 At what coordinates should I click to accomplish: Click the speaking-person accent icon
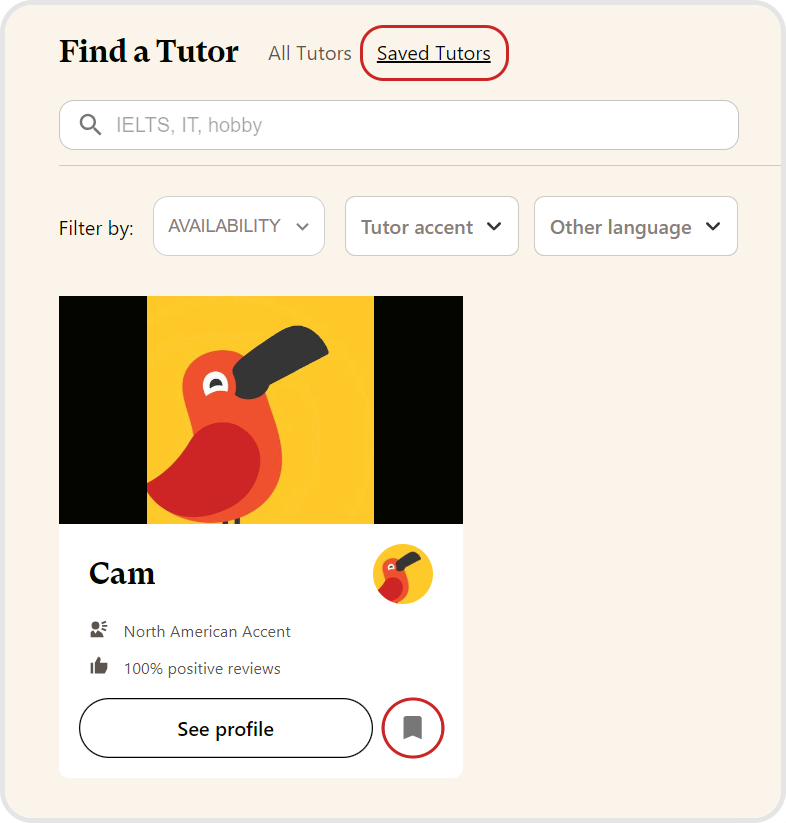coord(98,630)
